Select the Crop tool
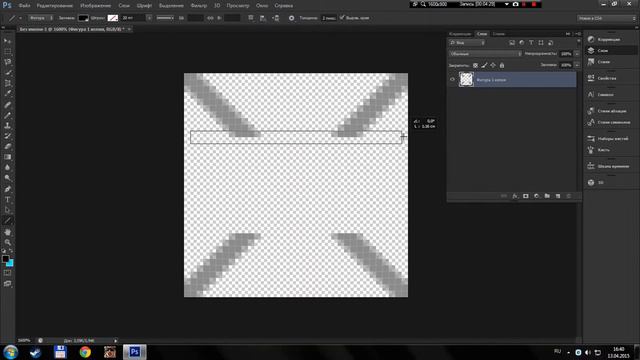This screenshot has width=640, height=360. click(7, 83)
